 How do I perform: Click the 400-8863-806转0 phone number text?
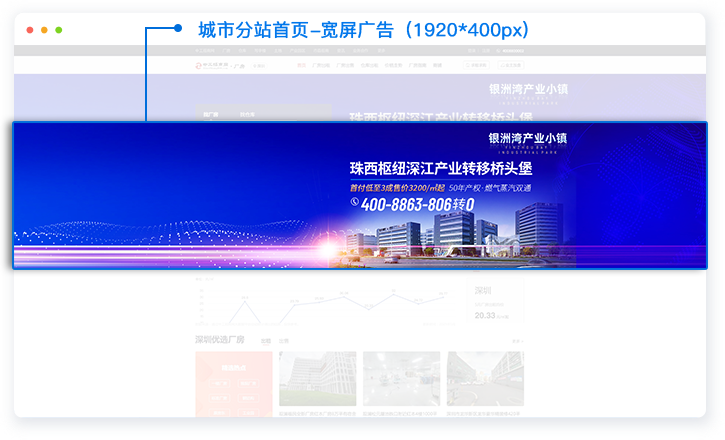click(x=417, y=205)
